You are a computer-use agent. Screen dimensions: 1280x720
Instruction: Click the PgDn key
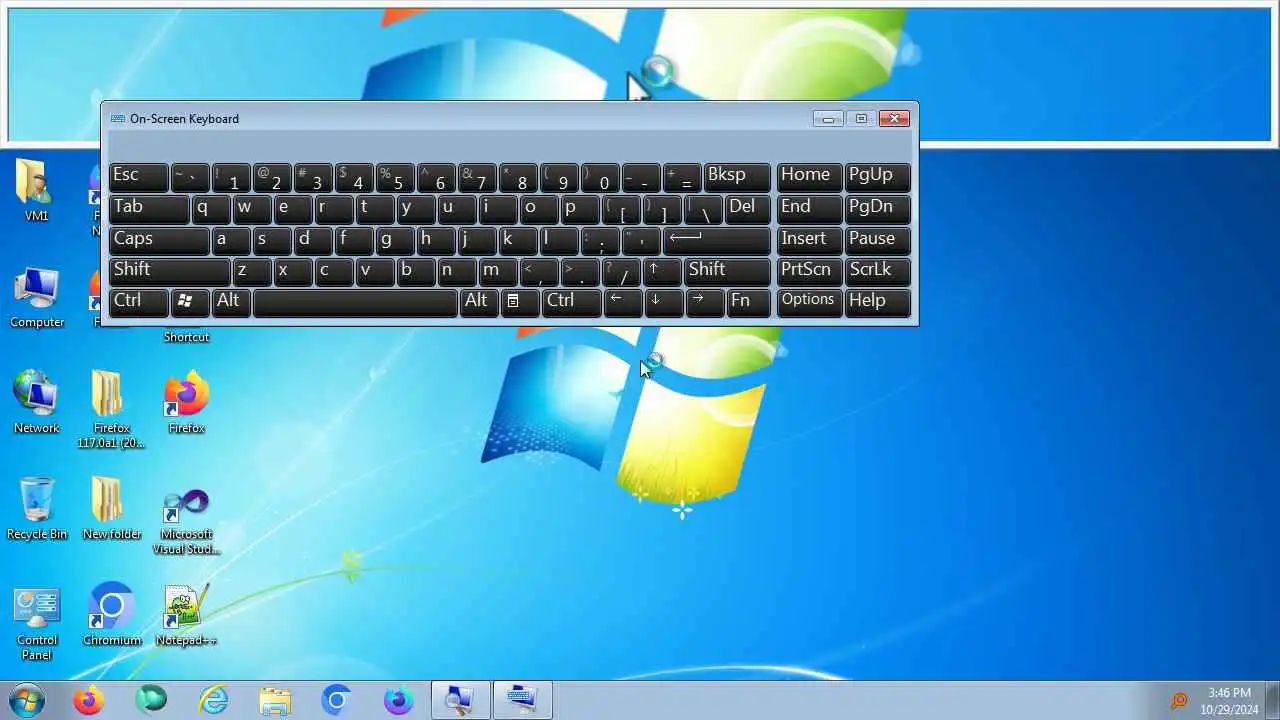point(878,208)
